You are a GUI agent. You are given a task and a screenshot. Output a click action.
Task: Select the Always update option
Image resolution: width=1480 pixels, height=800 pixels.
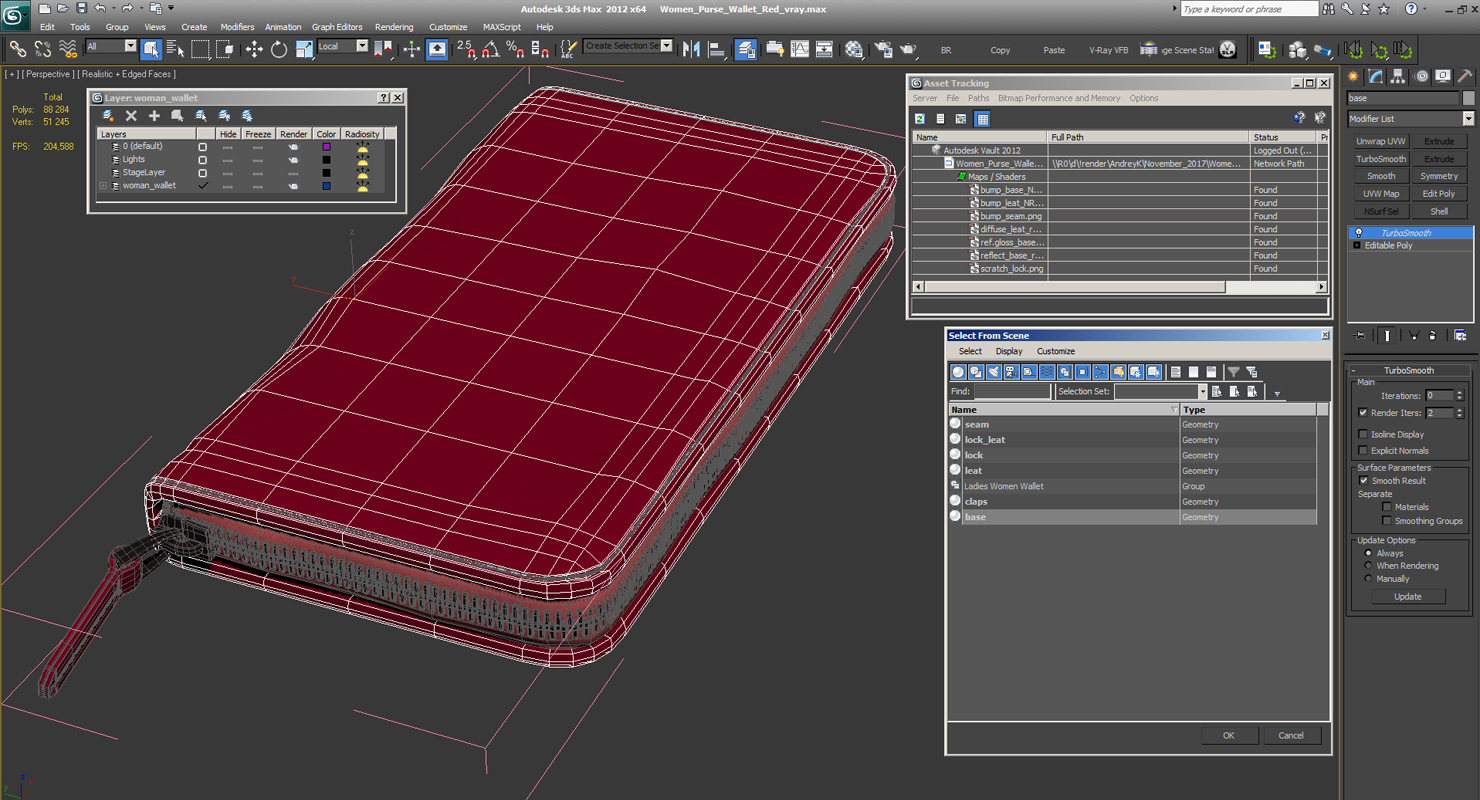click(1368, 553)
